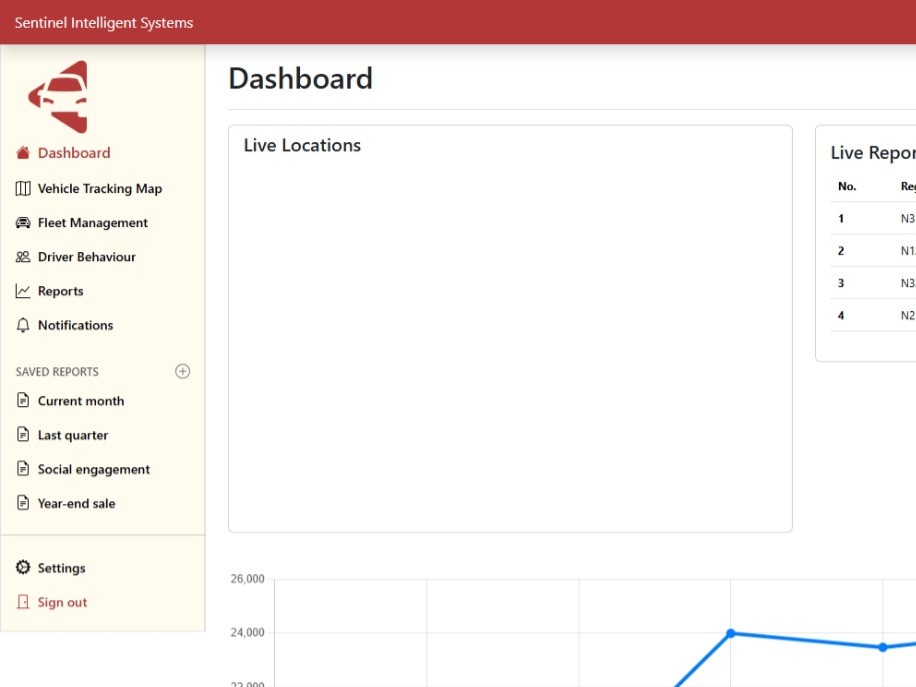Click the Fleet Management car icon
916x687 pixels.
click(23, 223)
